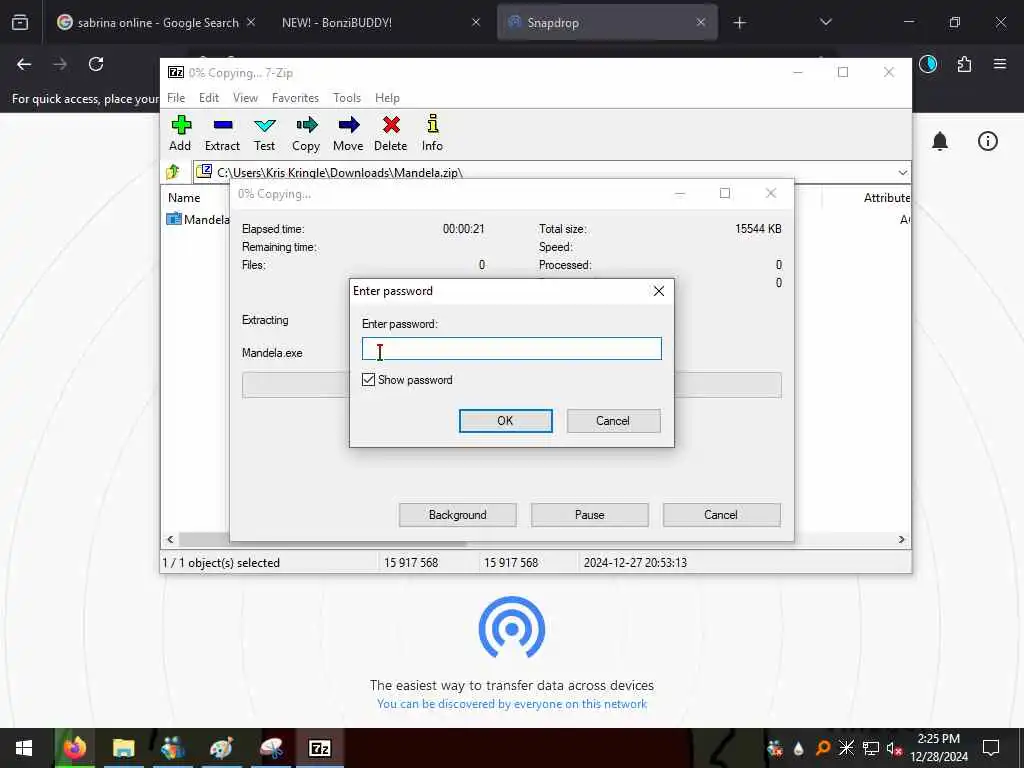Open the View menu in 7-Zip

pyautogui.click(x=245, y=98)
